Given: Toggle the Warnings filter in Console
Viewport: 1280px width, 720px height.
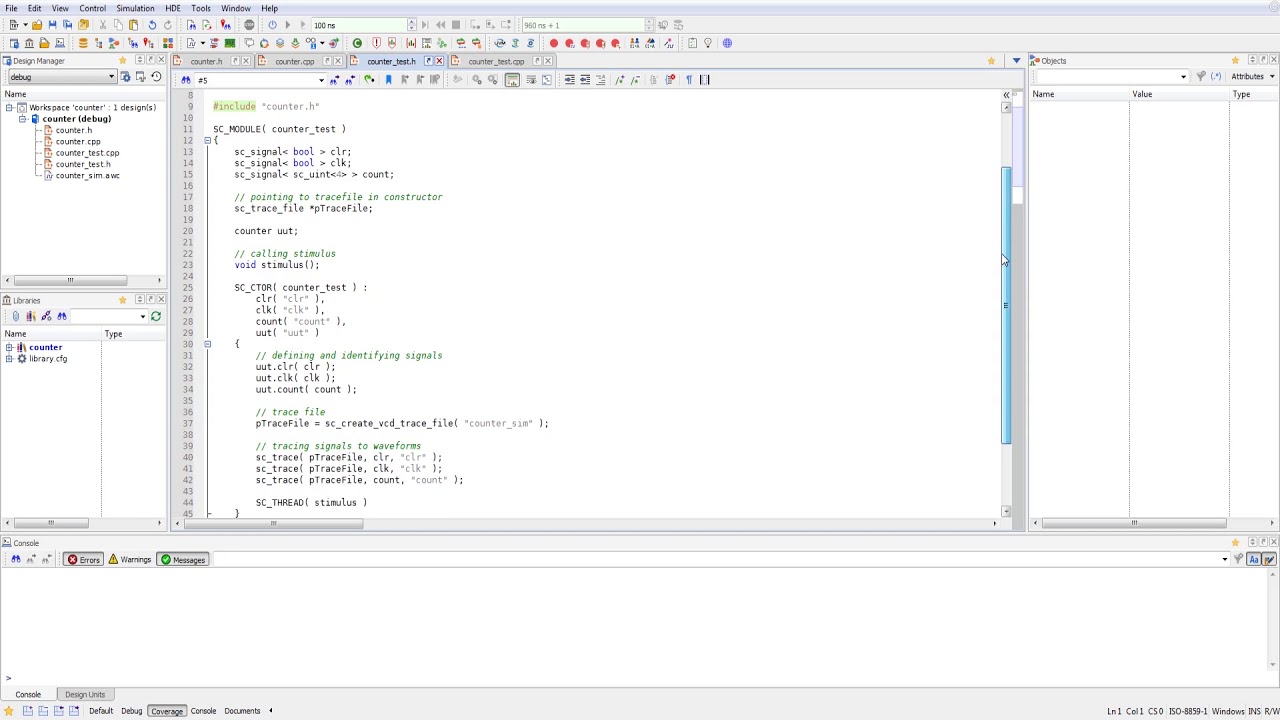Looking at the screenshot, I should [x=130, y=560].
